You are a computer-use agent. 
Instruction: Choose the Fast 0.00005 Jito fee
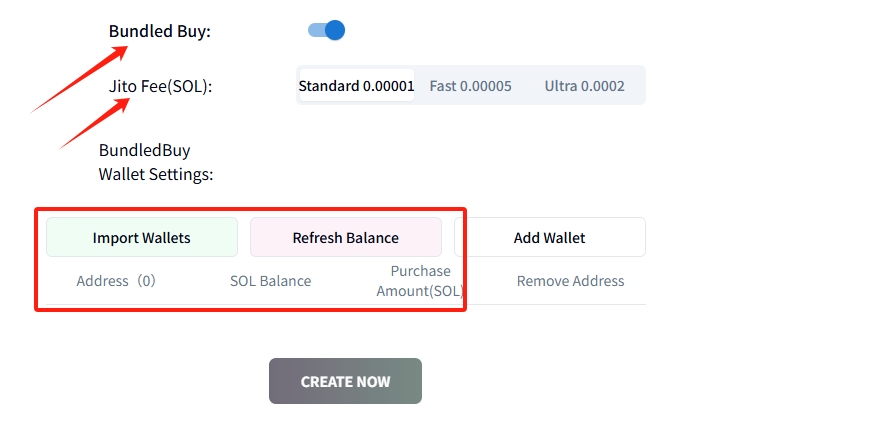click(x=470, y=86)
